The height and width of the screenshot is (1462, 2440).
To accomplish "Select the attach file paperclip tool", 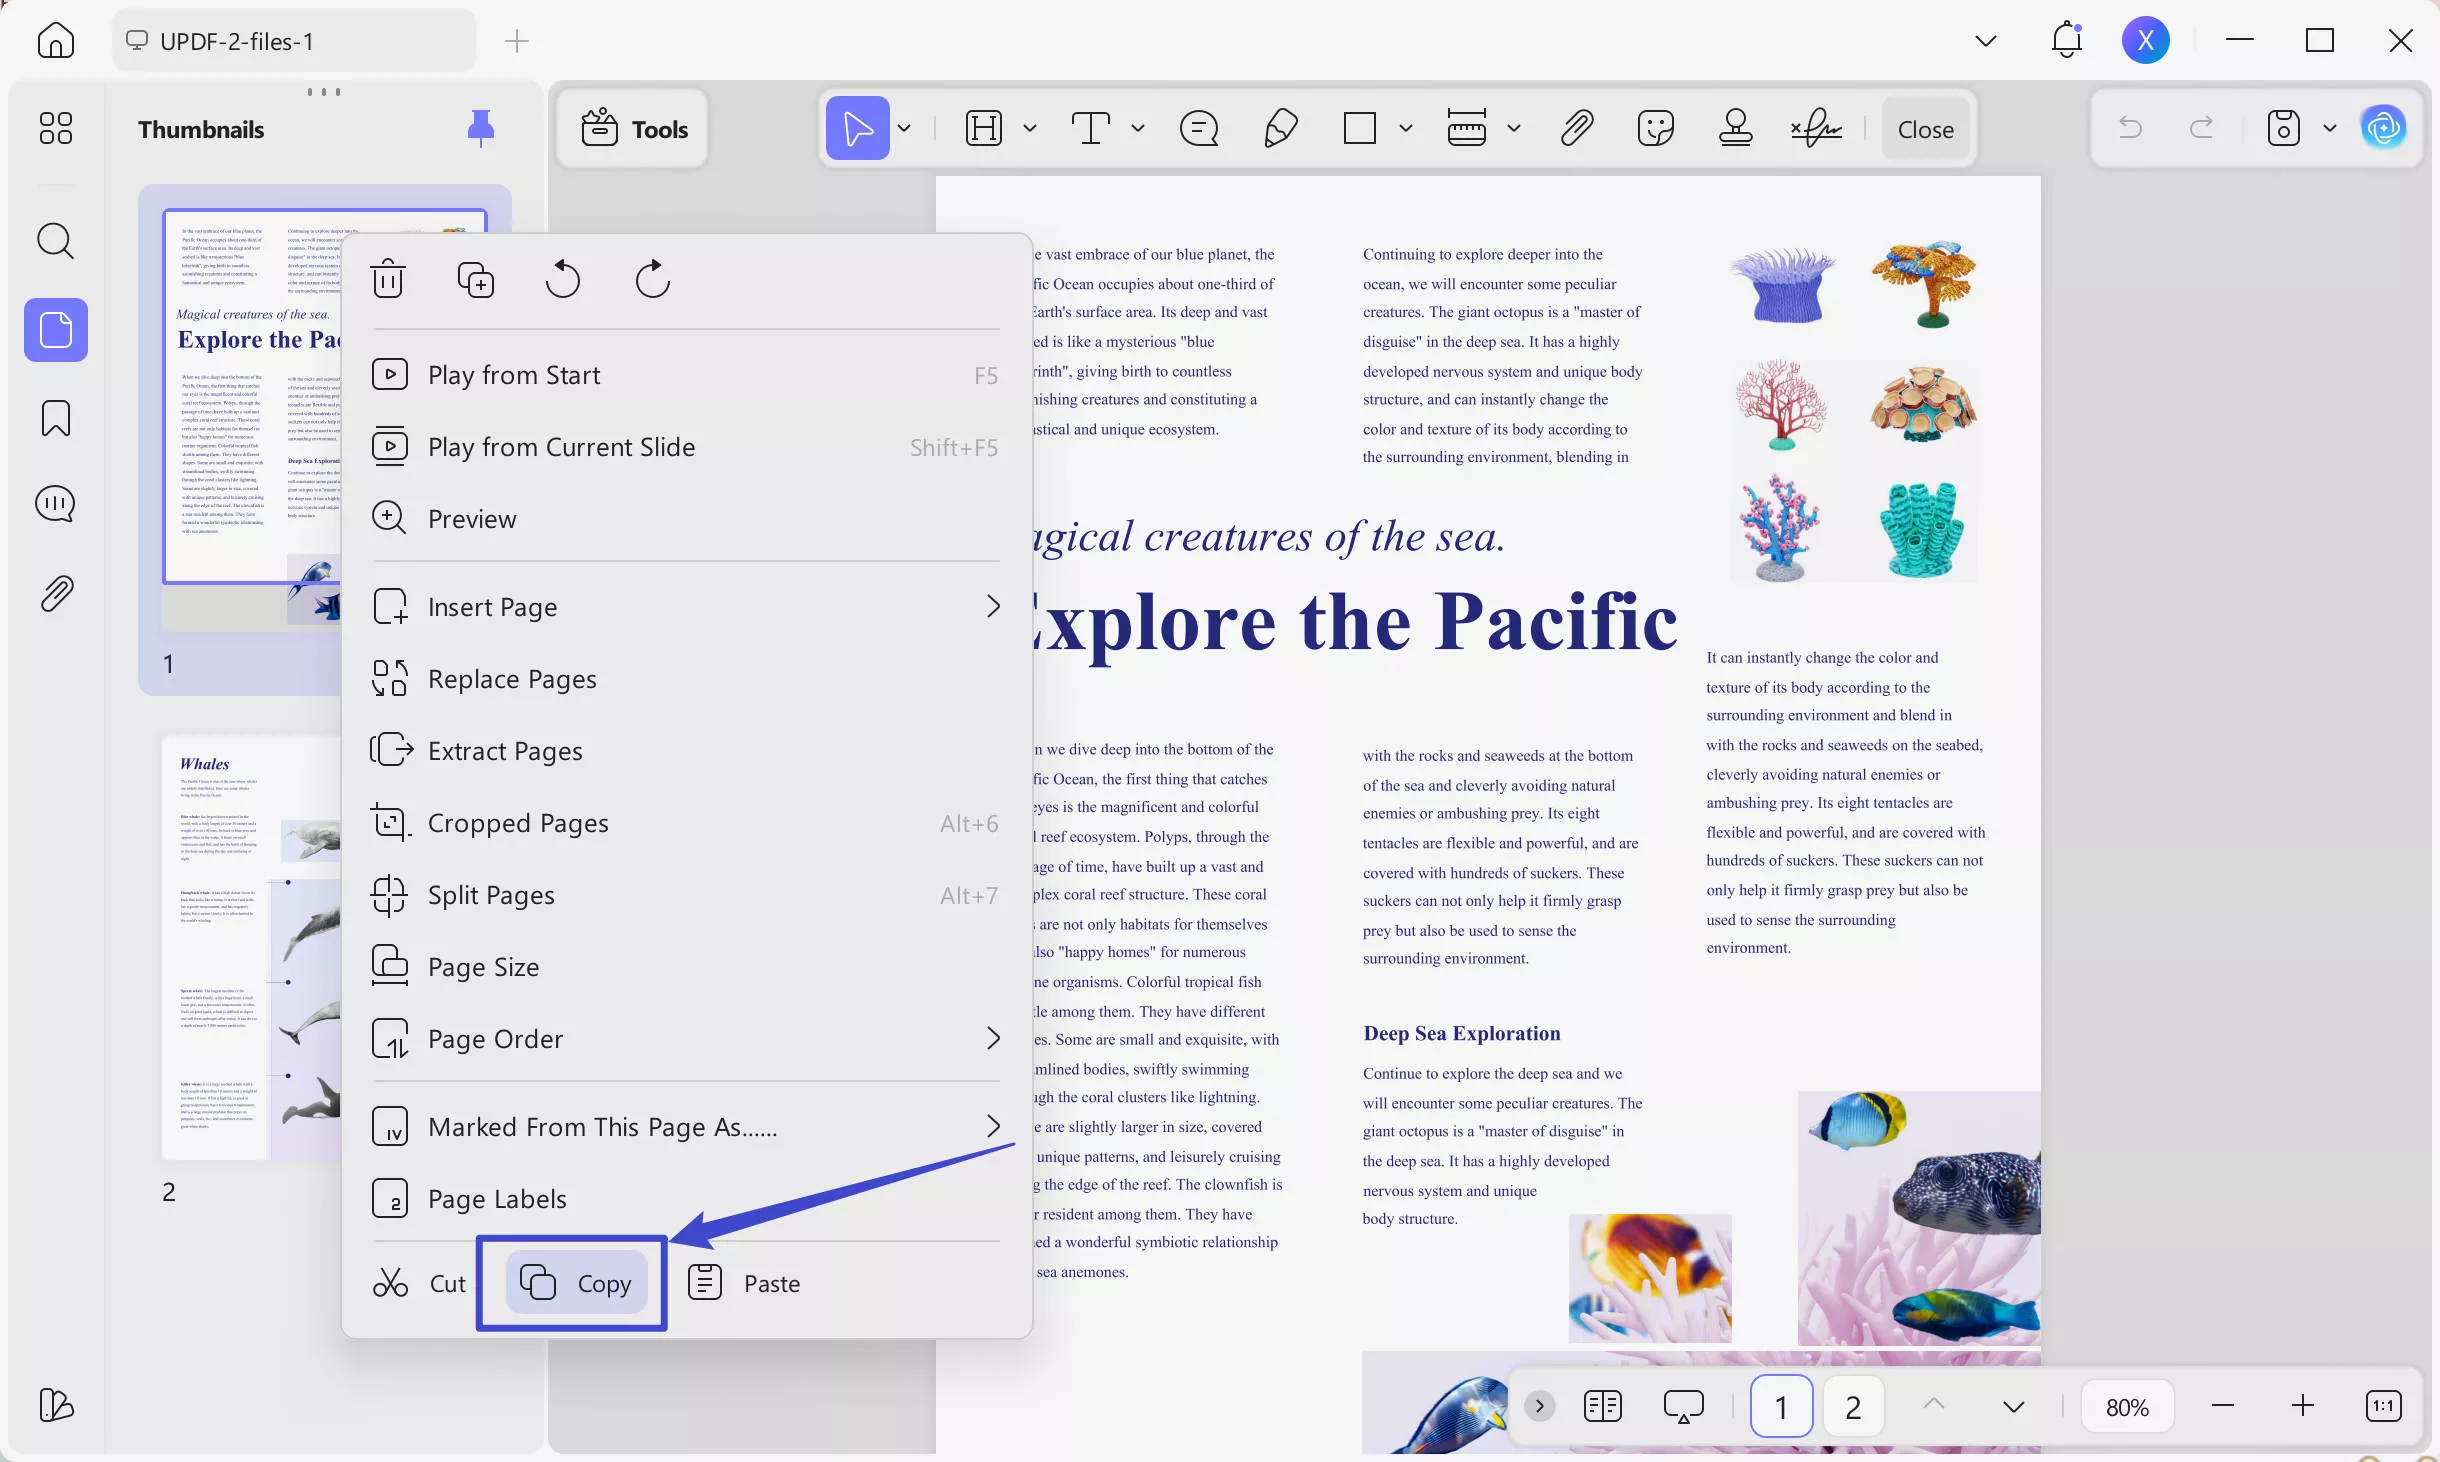I will tap(1576, 128).
